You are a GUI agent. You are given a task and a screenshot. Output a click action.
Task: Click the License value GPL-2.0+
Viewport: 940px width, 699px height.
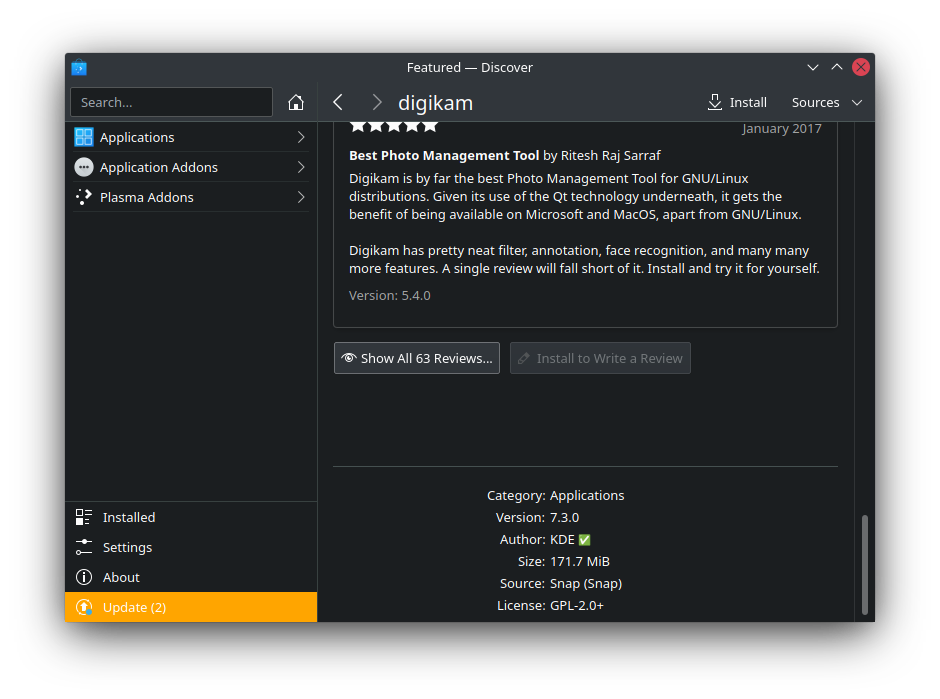click(577, 605)
